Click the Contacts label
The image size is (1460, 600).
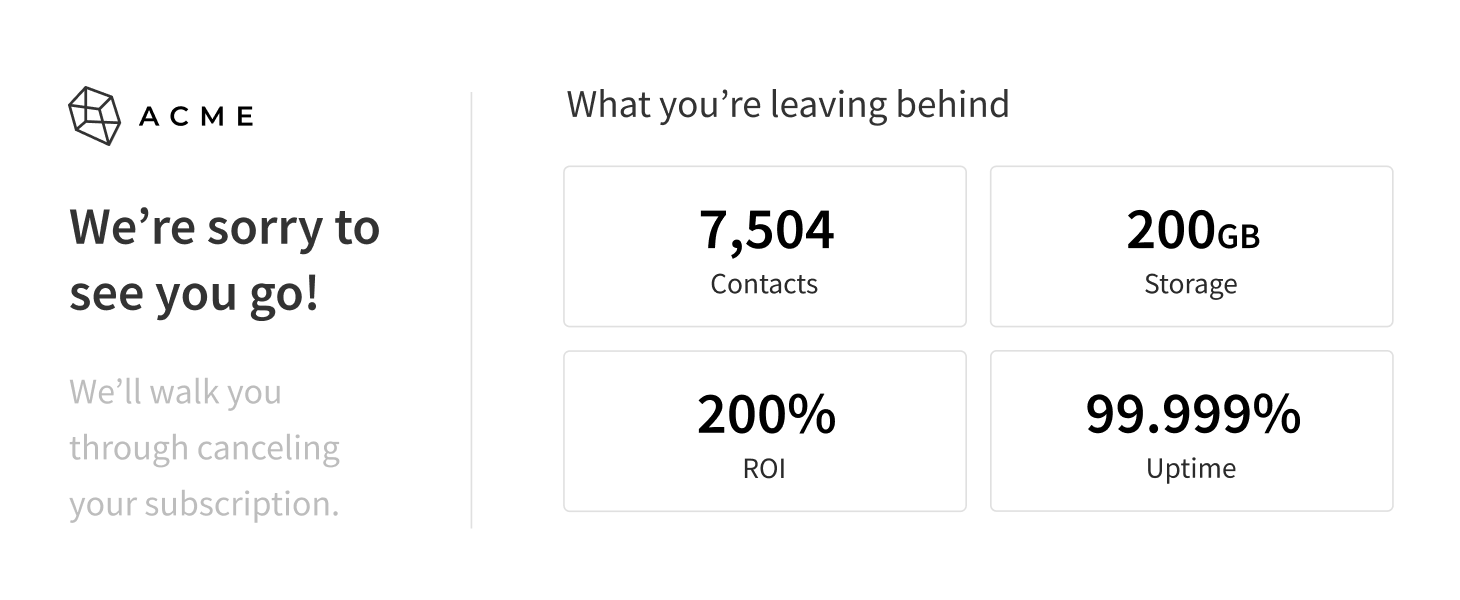[764, 284]
